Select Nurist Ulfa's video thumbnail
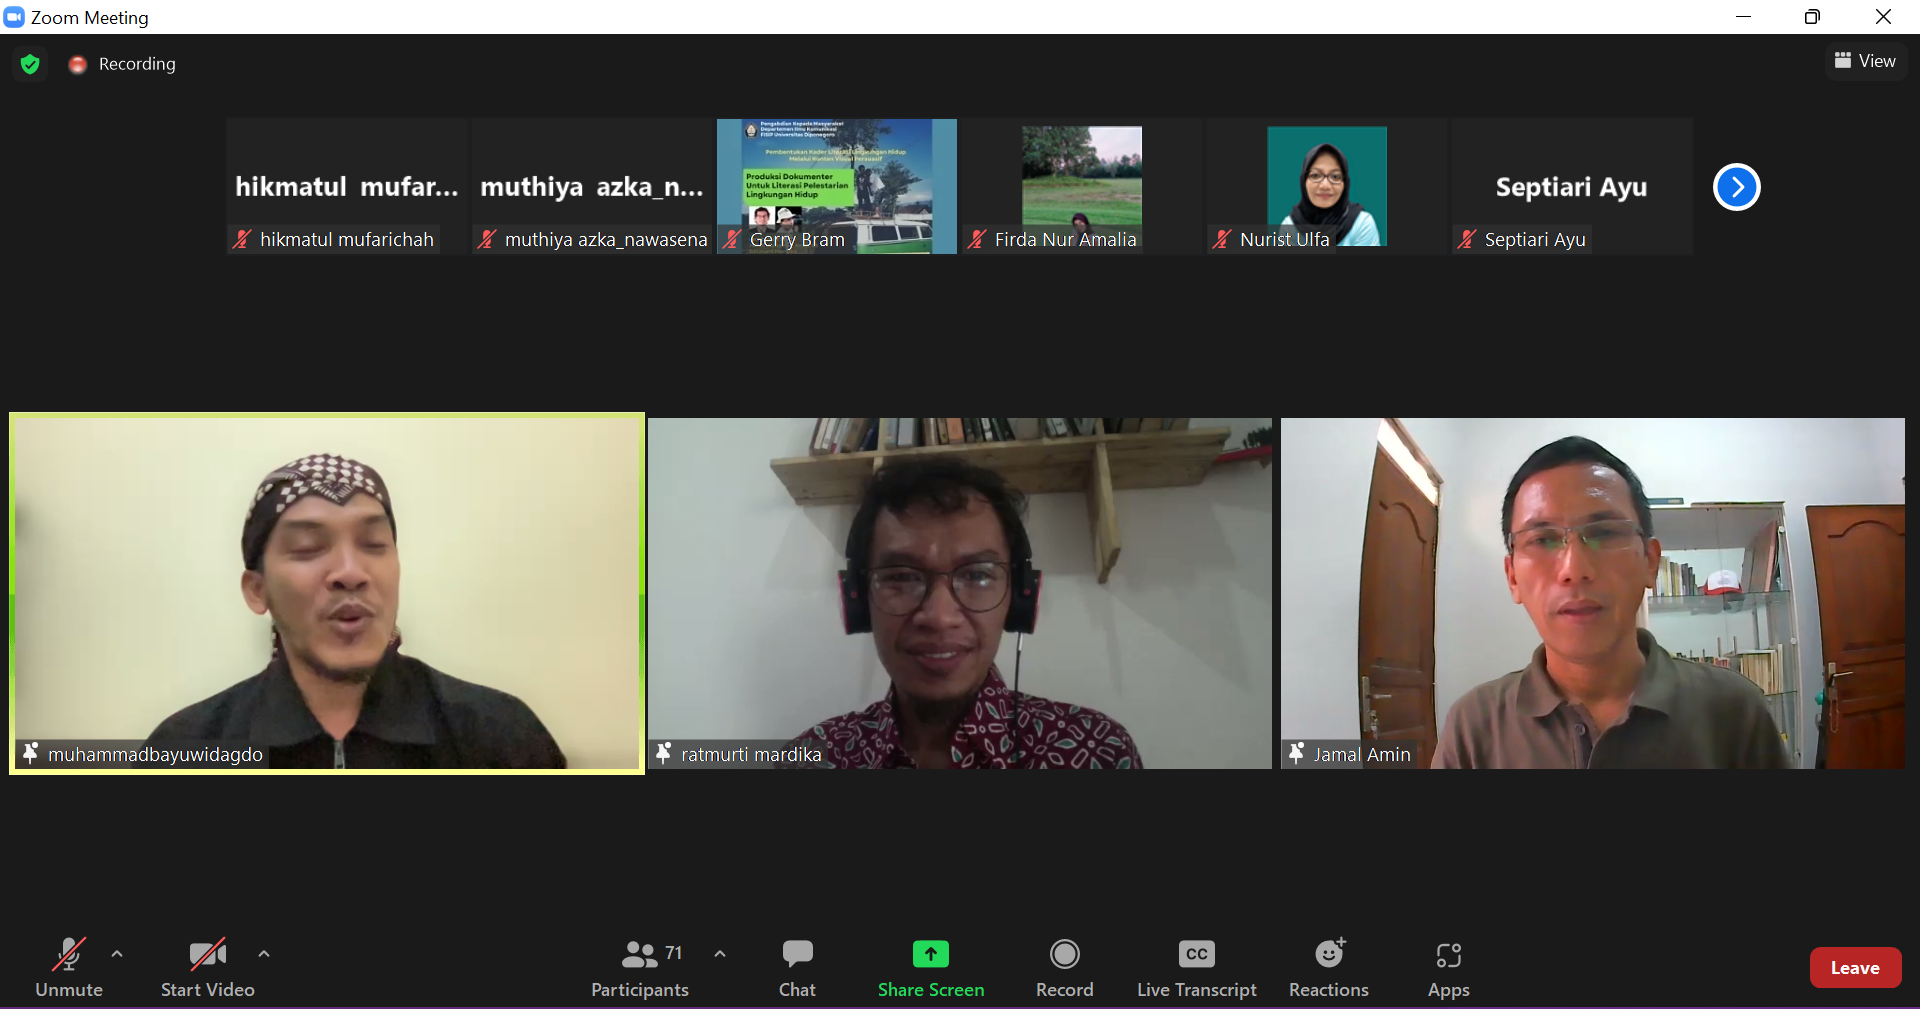 pos(1326,186)
